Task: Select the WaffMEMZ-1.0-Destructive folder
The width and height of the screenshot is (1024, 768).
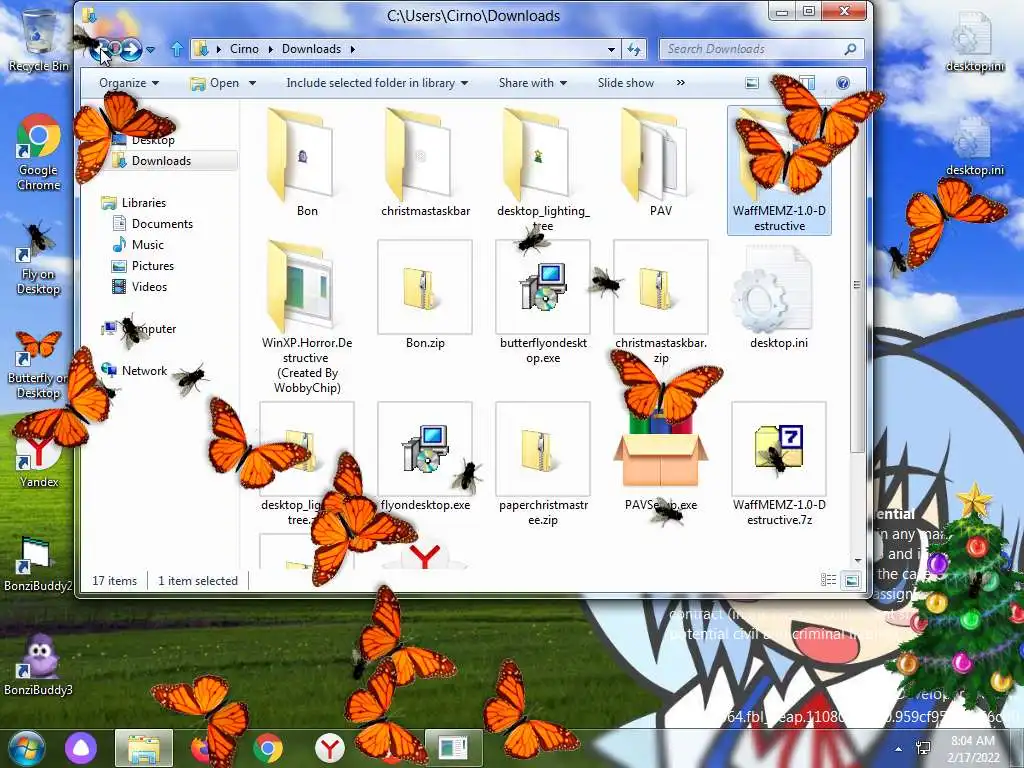Action: click(x=779, y=170)
